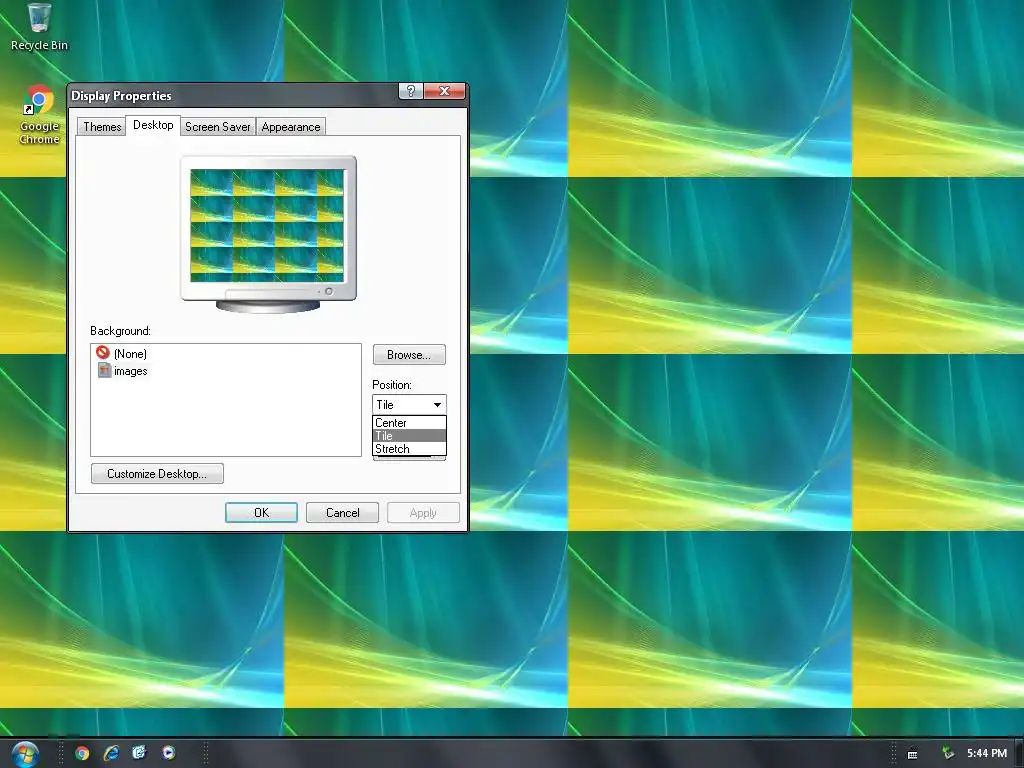Click the monitor wallpaper preview
Screen dimensions: 1024x768
[268, 226]
